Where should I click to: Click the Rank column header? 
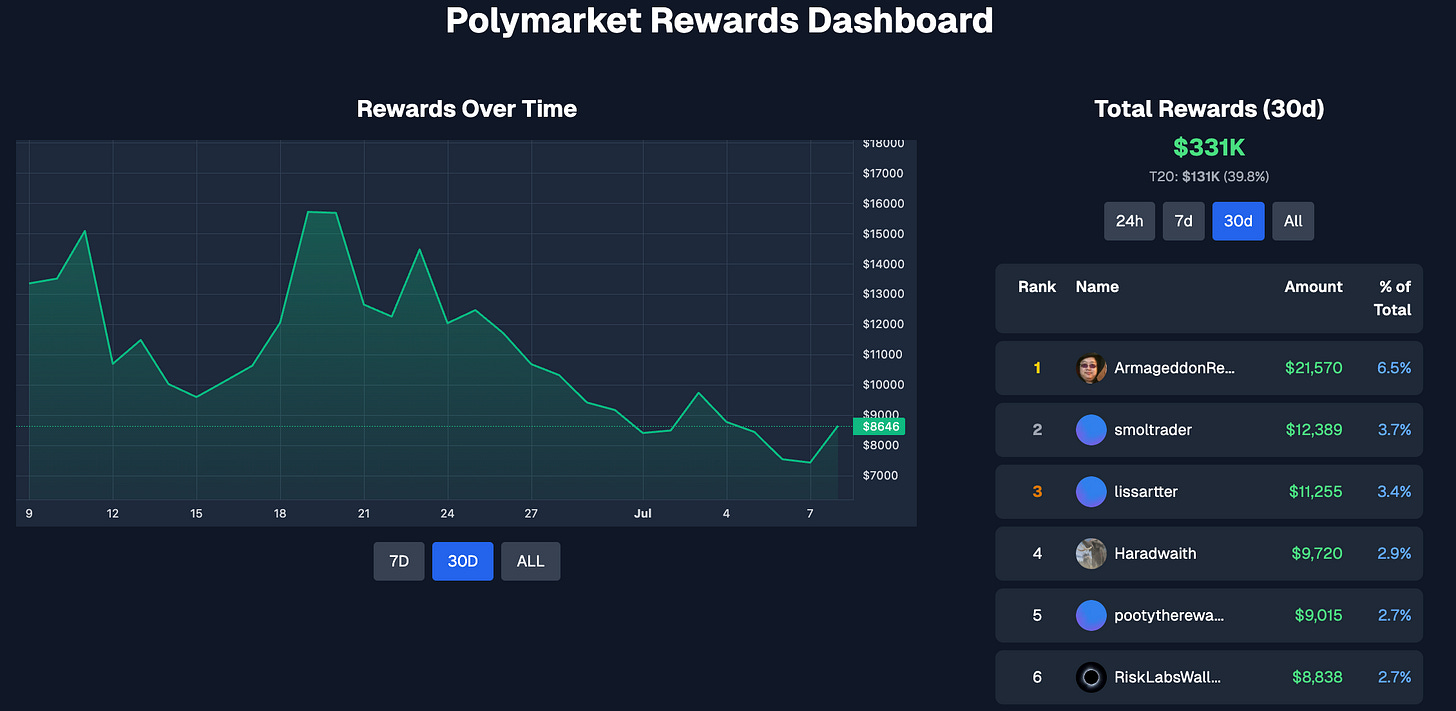(1037, 287)
